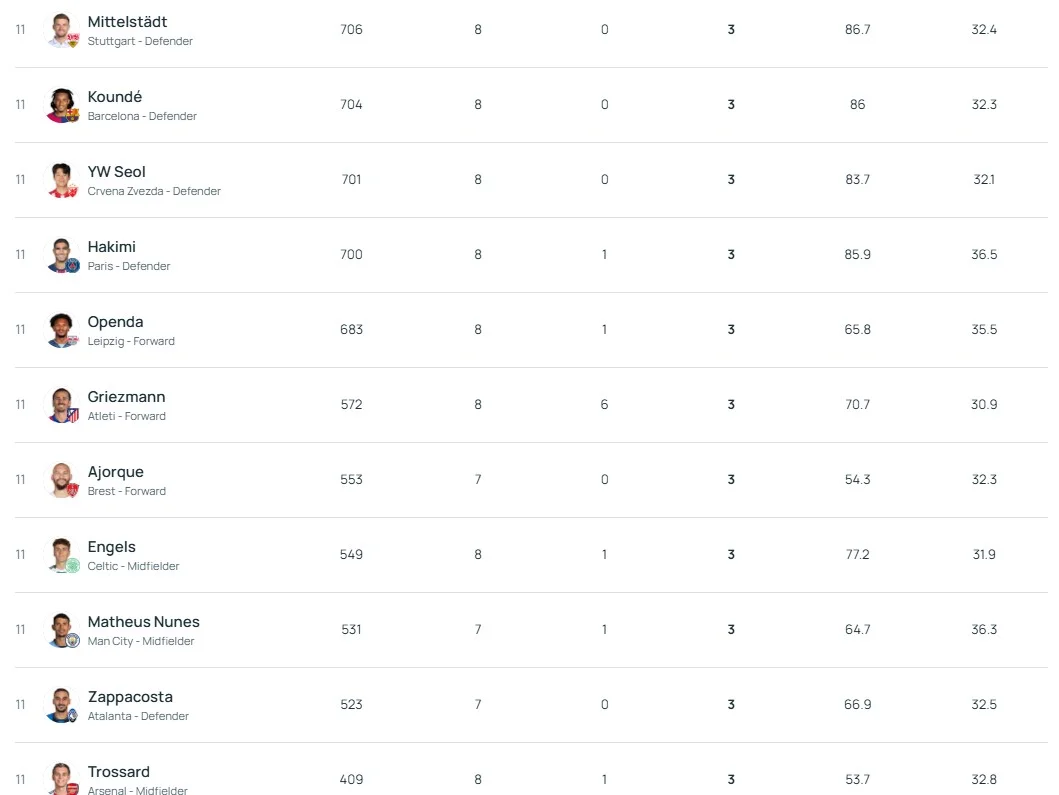
Task: Click Trossard's player avatar
Action: click(62, 779)
